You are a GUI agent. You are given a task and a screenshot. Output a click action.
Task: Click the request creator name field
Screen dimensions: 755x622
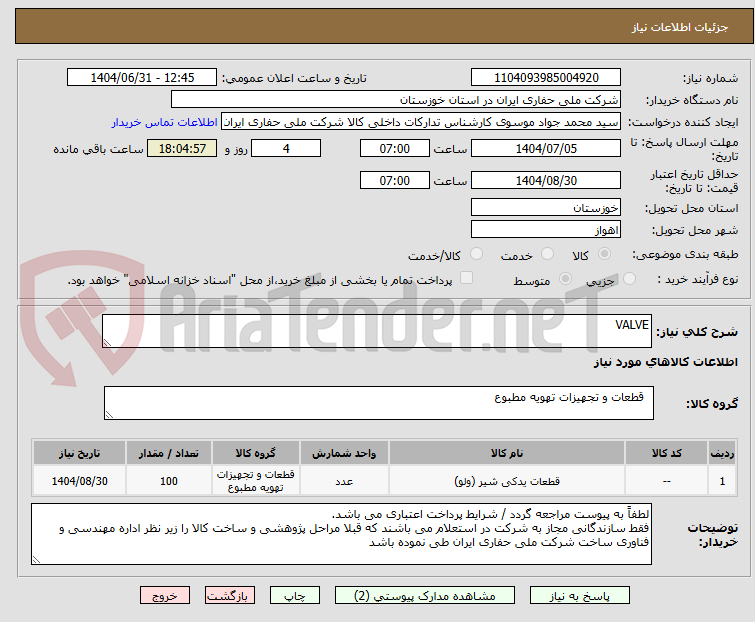420,122
